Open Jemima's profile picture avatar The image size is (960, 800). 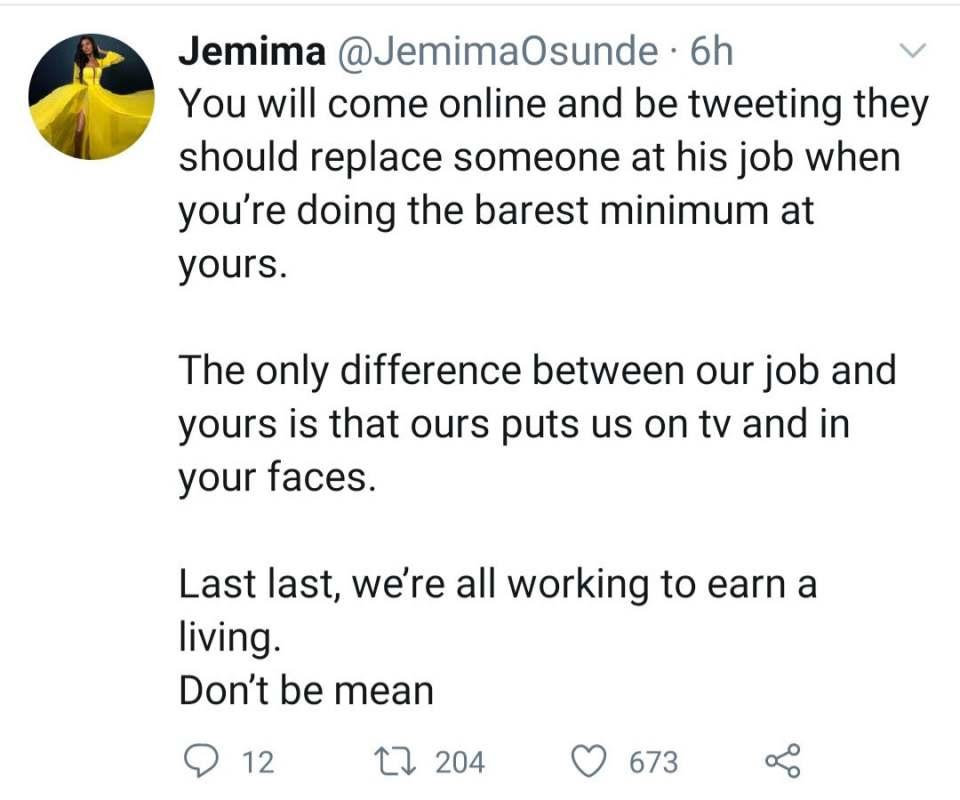[x=91, y=97]
